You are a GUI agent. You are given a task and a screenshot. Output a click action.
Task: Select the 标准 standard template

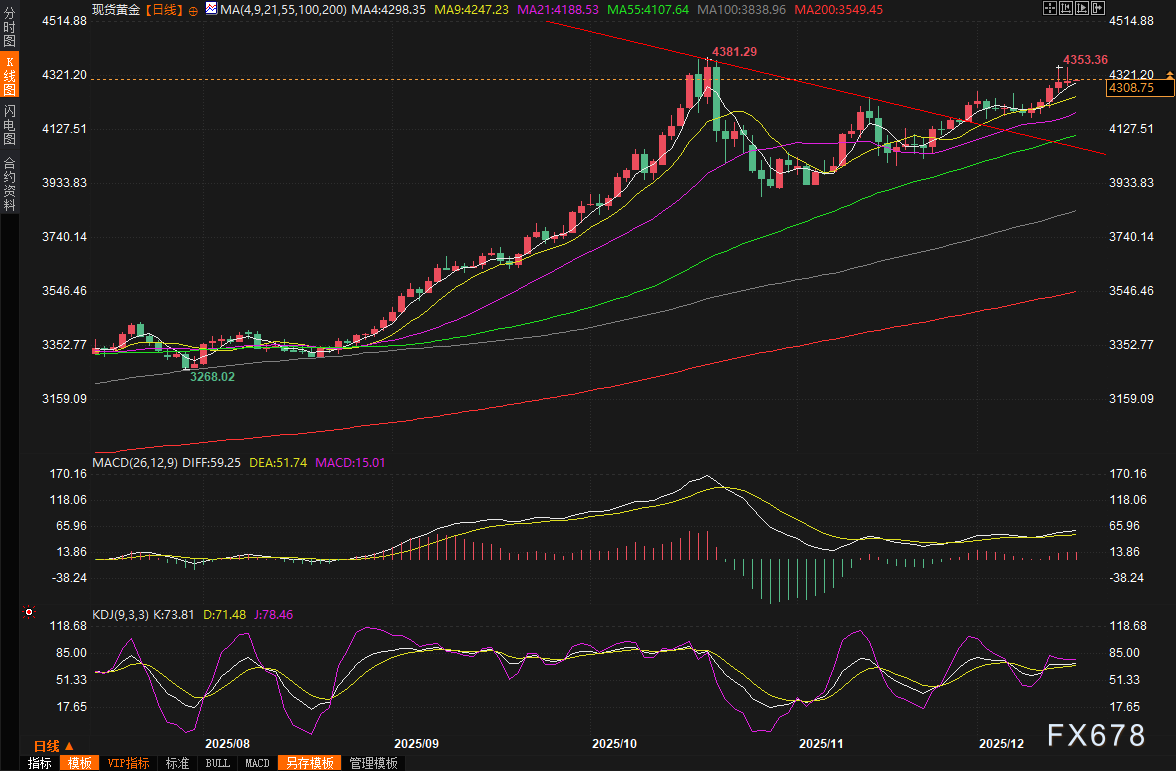pos(177,763)
